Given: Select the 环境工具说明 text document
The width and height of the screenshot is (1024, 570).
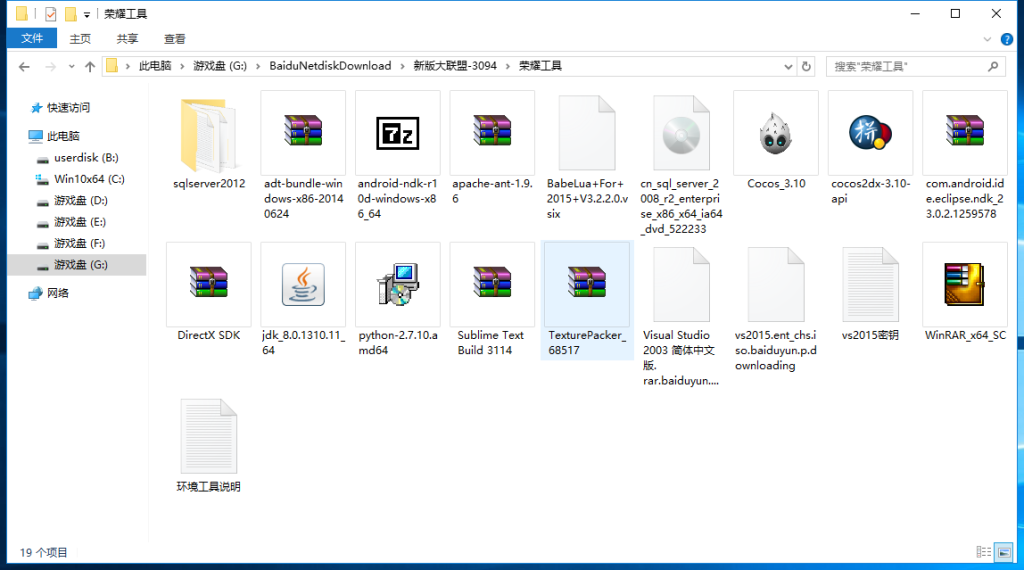Looking at the screenshot, I should click(208, 435).
